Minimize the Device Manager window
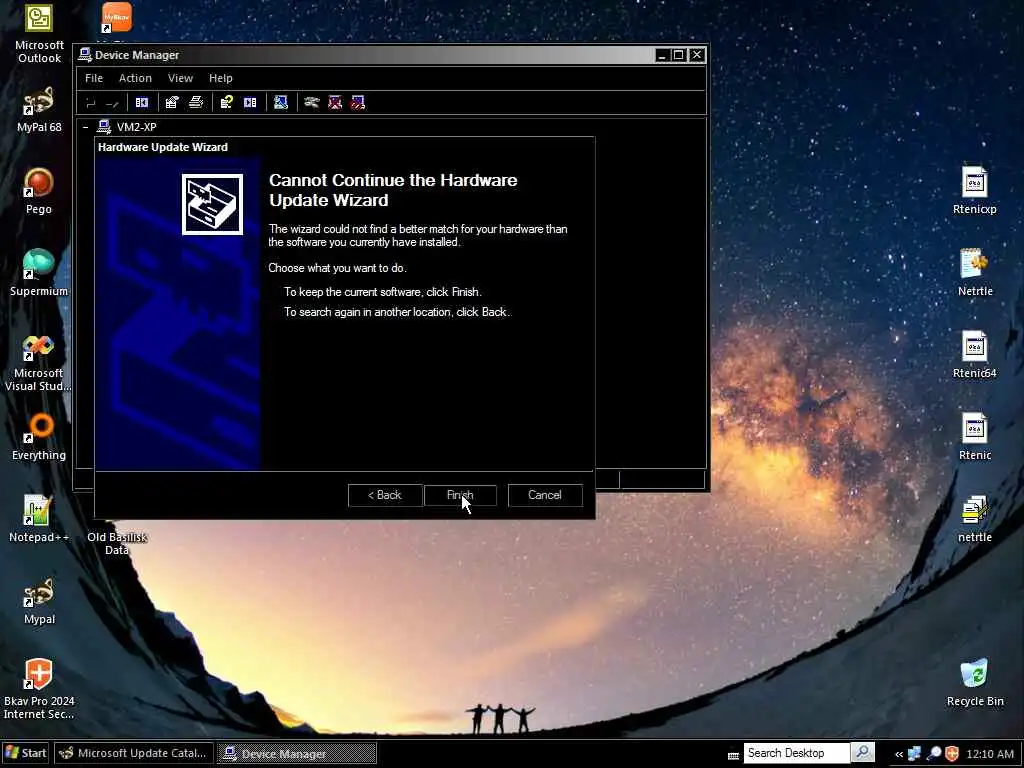 [x=662, y=56]
